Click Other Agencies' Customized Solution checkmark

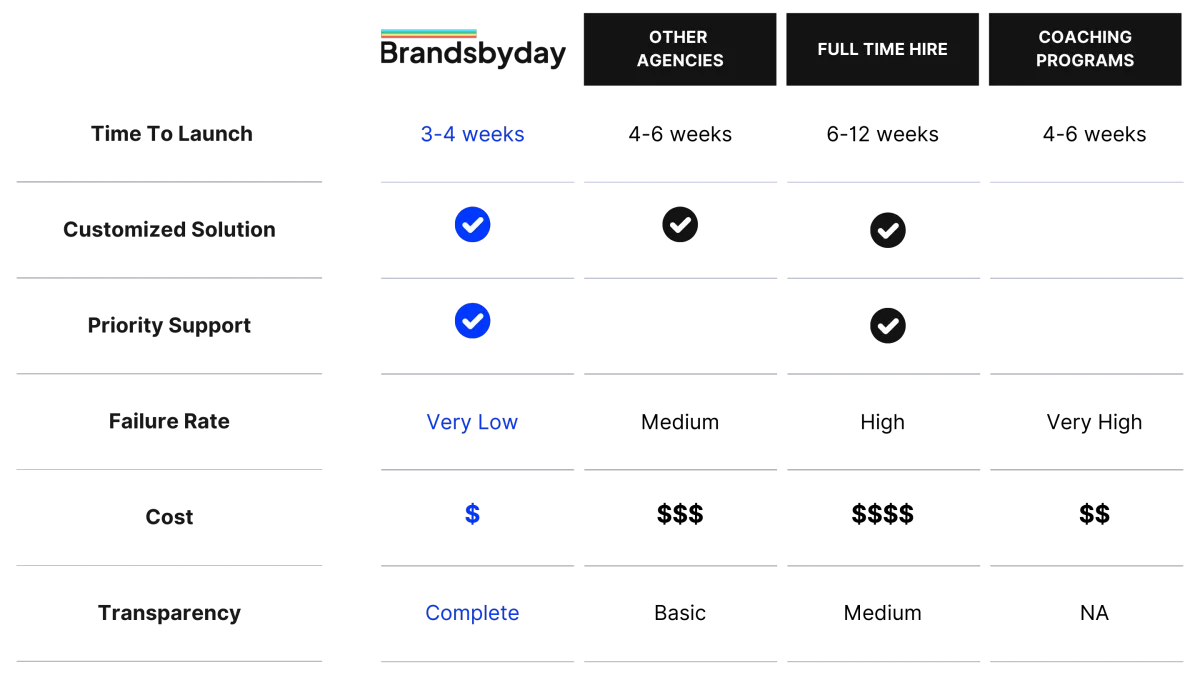(x=680, y=225)
